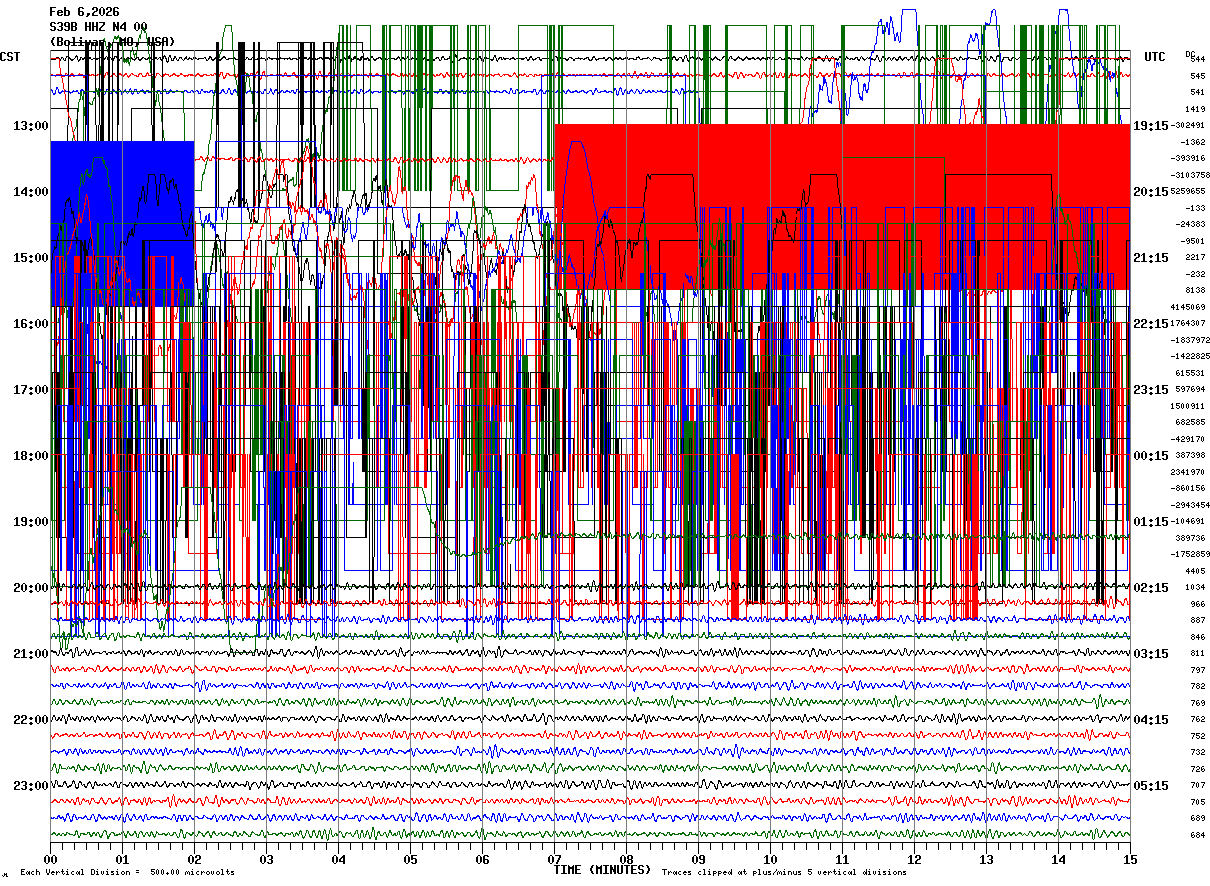
Task: Click the DC offset value 846
Action: (1197, 637)
